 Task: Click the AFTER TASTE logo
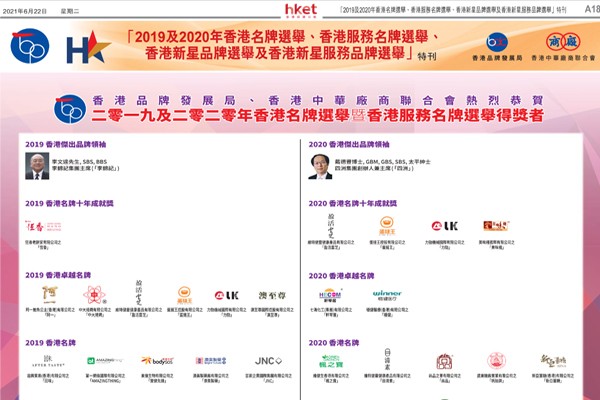(48, 361)
